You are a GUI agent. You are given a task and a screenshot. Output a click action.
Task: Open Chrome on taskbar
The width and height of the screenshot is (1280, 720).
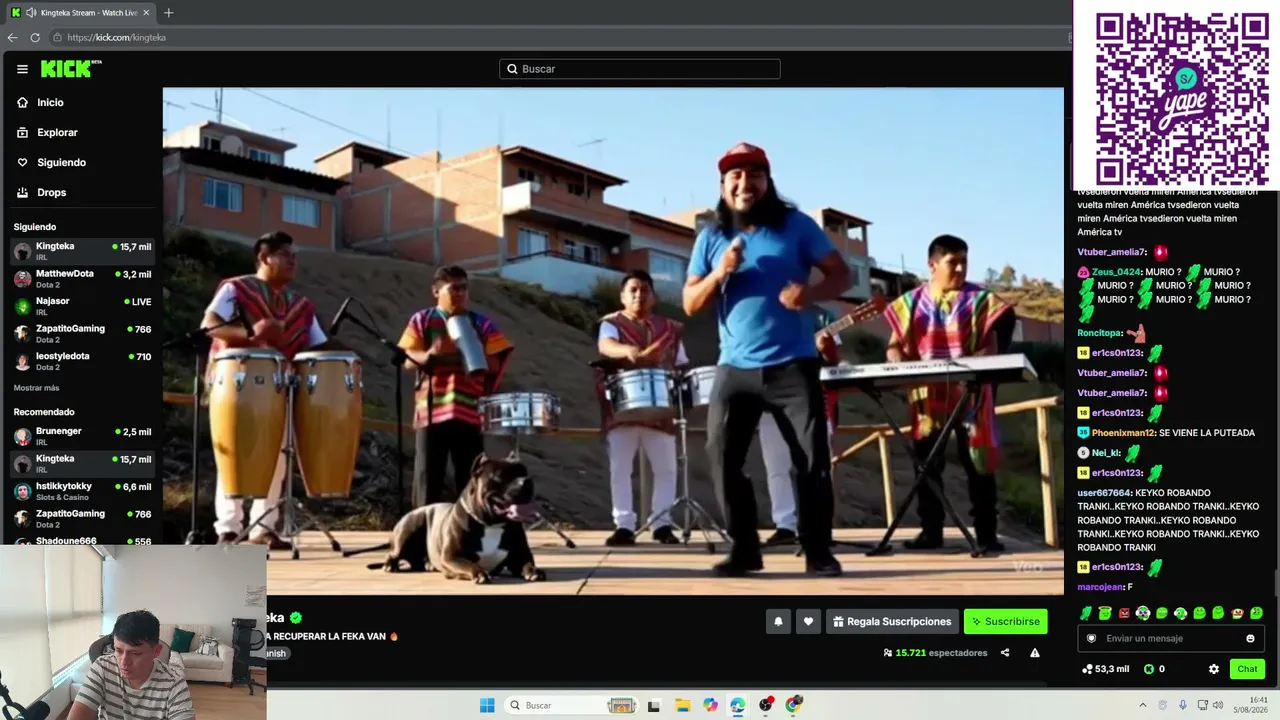794,705
